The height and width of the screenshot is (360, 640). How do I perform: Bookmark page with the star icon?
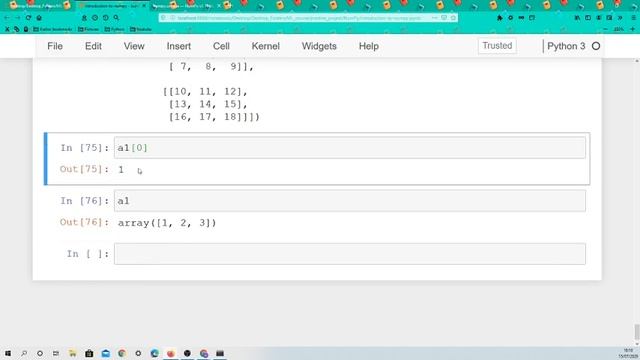click(x=453, y=18)
